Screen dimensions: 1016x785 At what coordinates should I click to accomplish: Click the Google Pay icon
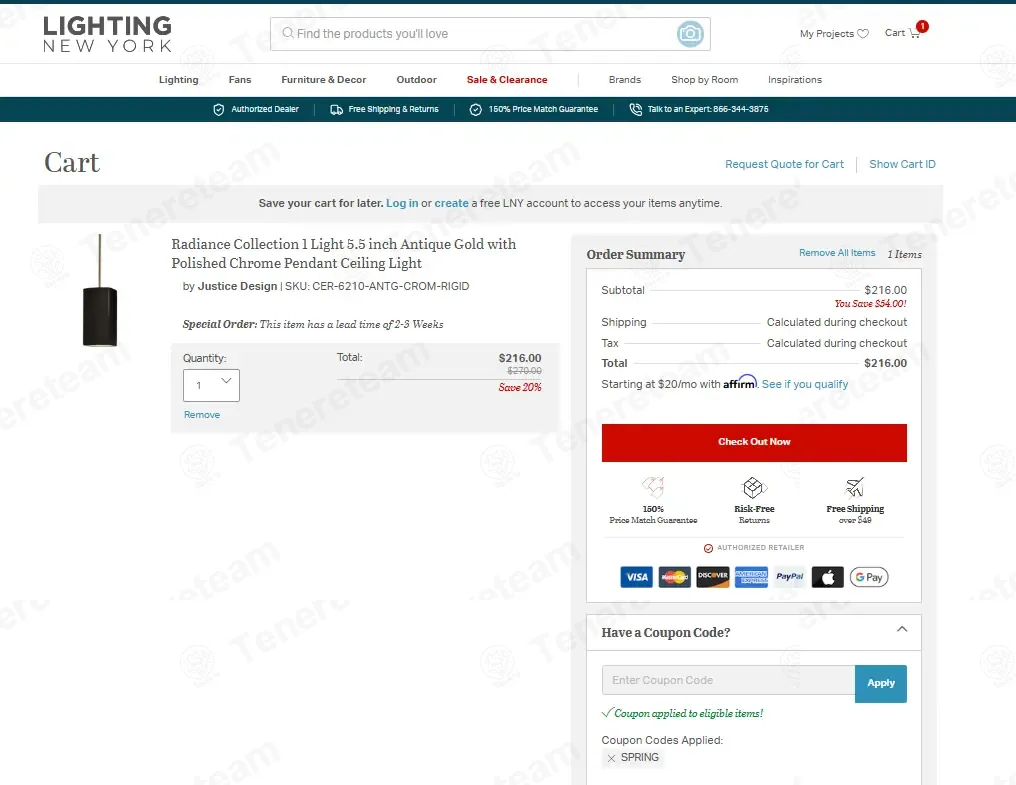869,577
